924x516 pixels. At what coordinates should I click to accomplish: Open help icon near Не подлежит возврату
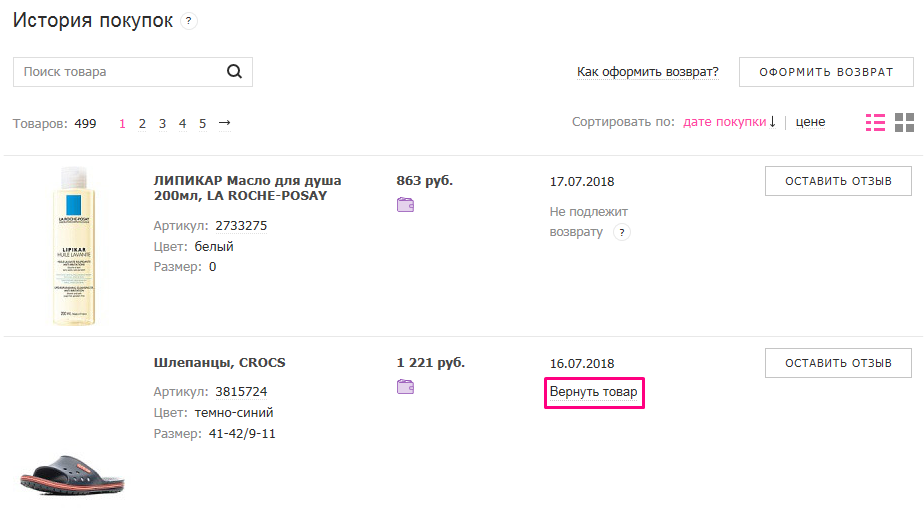[622, 233]
